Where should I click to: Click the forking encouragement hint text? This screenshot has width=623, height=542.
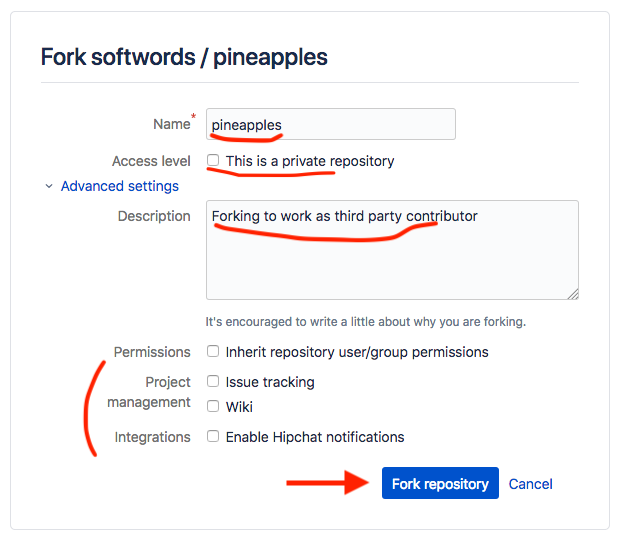[x=365, y=322]
